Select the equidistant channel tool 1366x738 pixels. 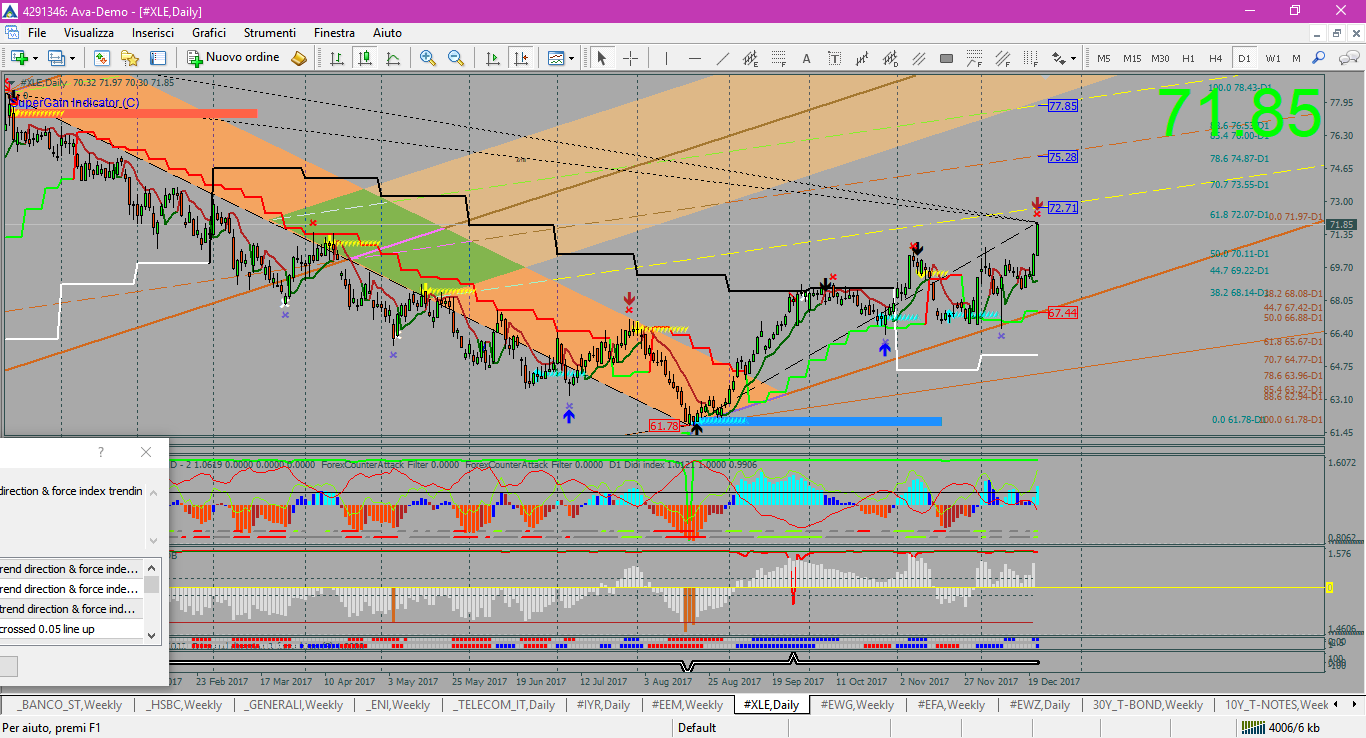click(750, 58)
